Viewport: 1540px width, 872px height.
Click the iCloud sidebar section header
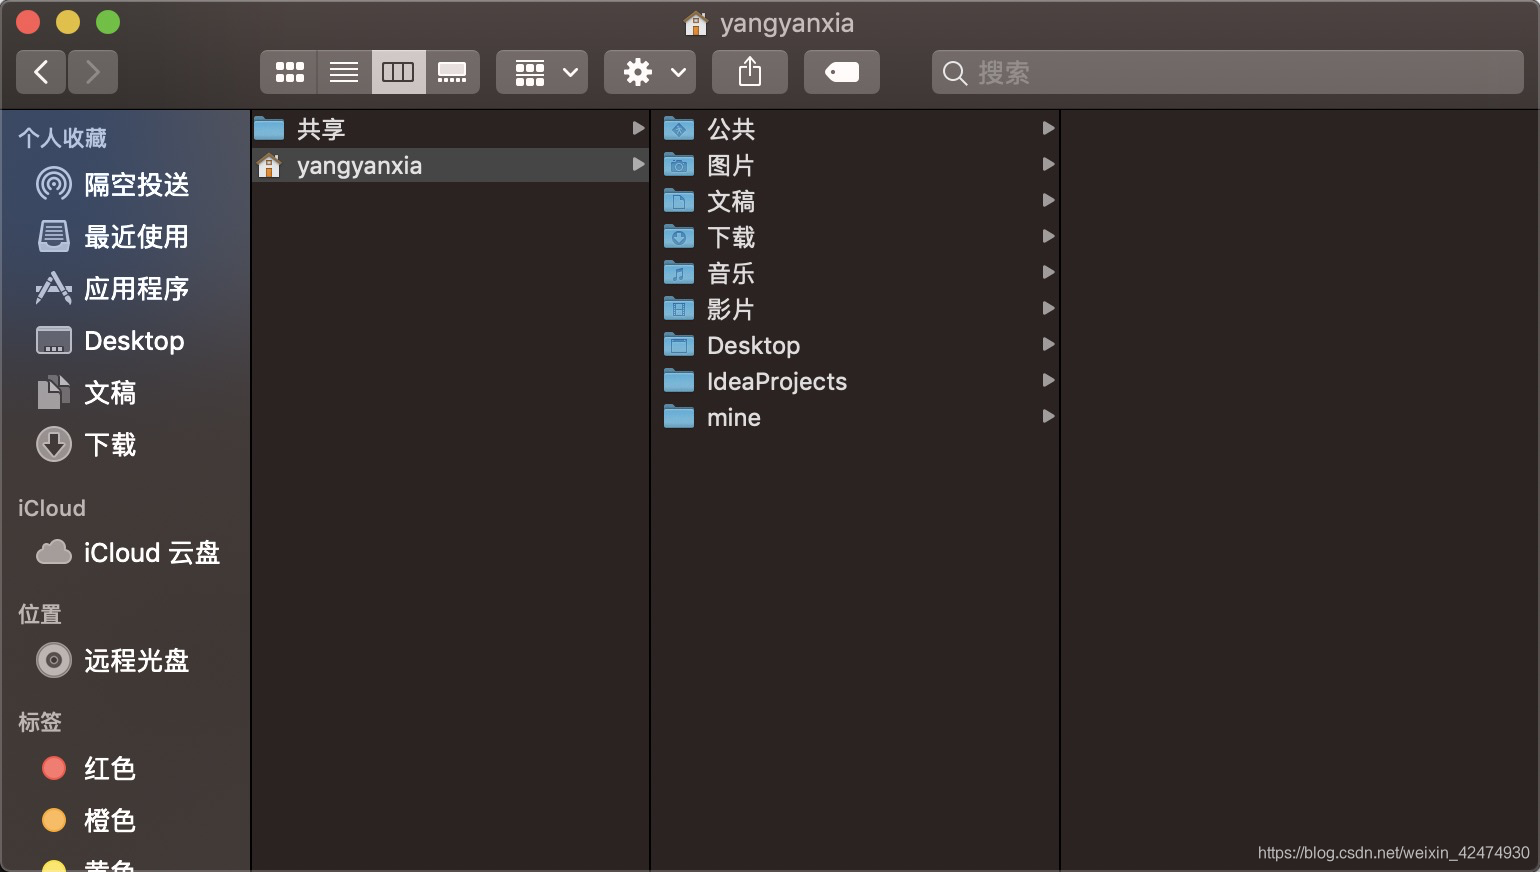coord(52,508)
